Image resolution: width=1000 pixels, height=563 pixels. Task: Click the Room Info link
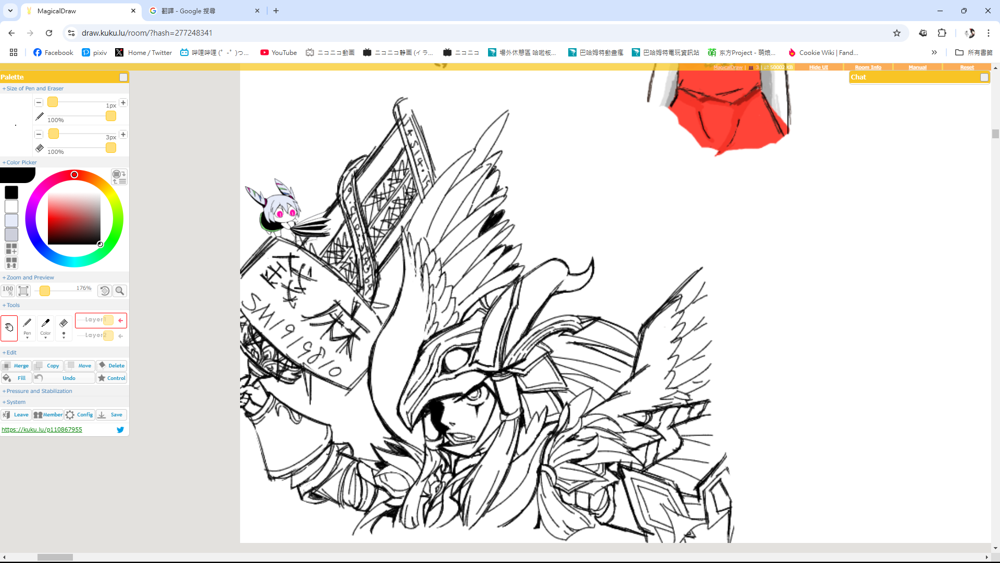coord(868,67)
